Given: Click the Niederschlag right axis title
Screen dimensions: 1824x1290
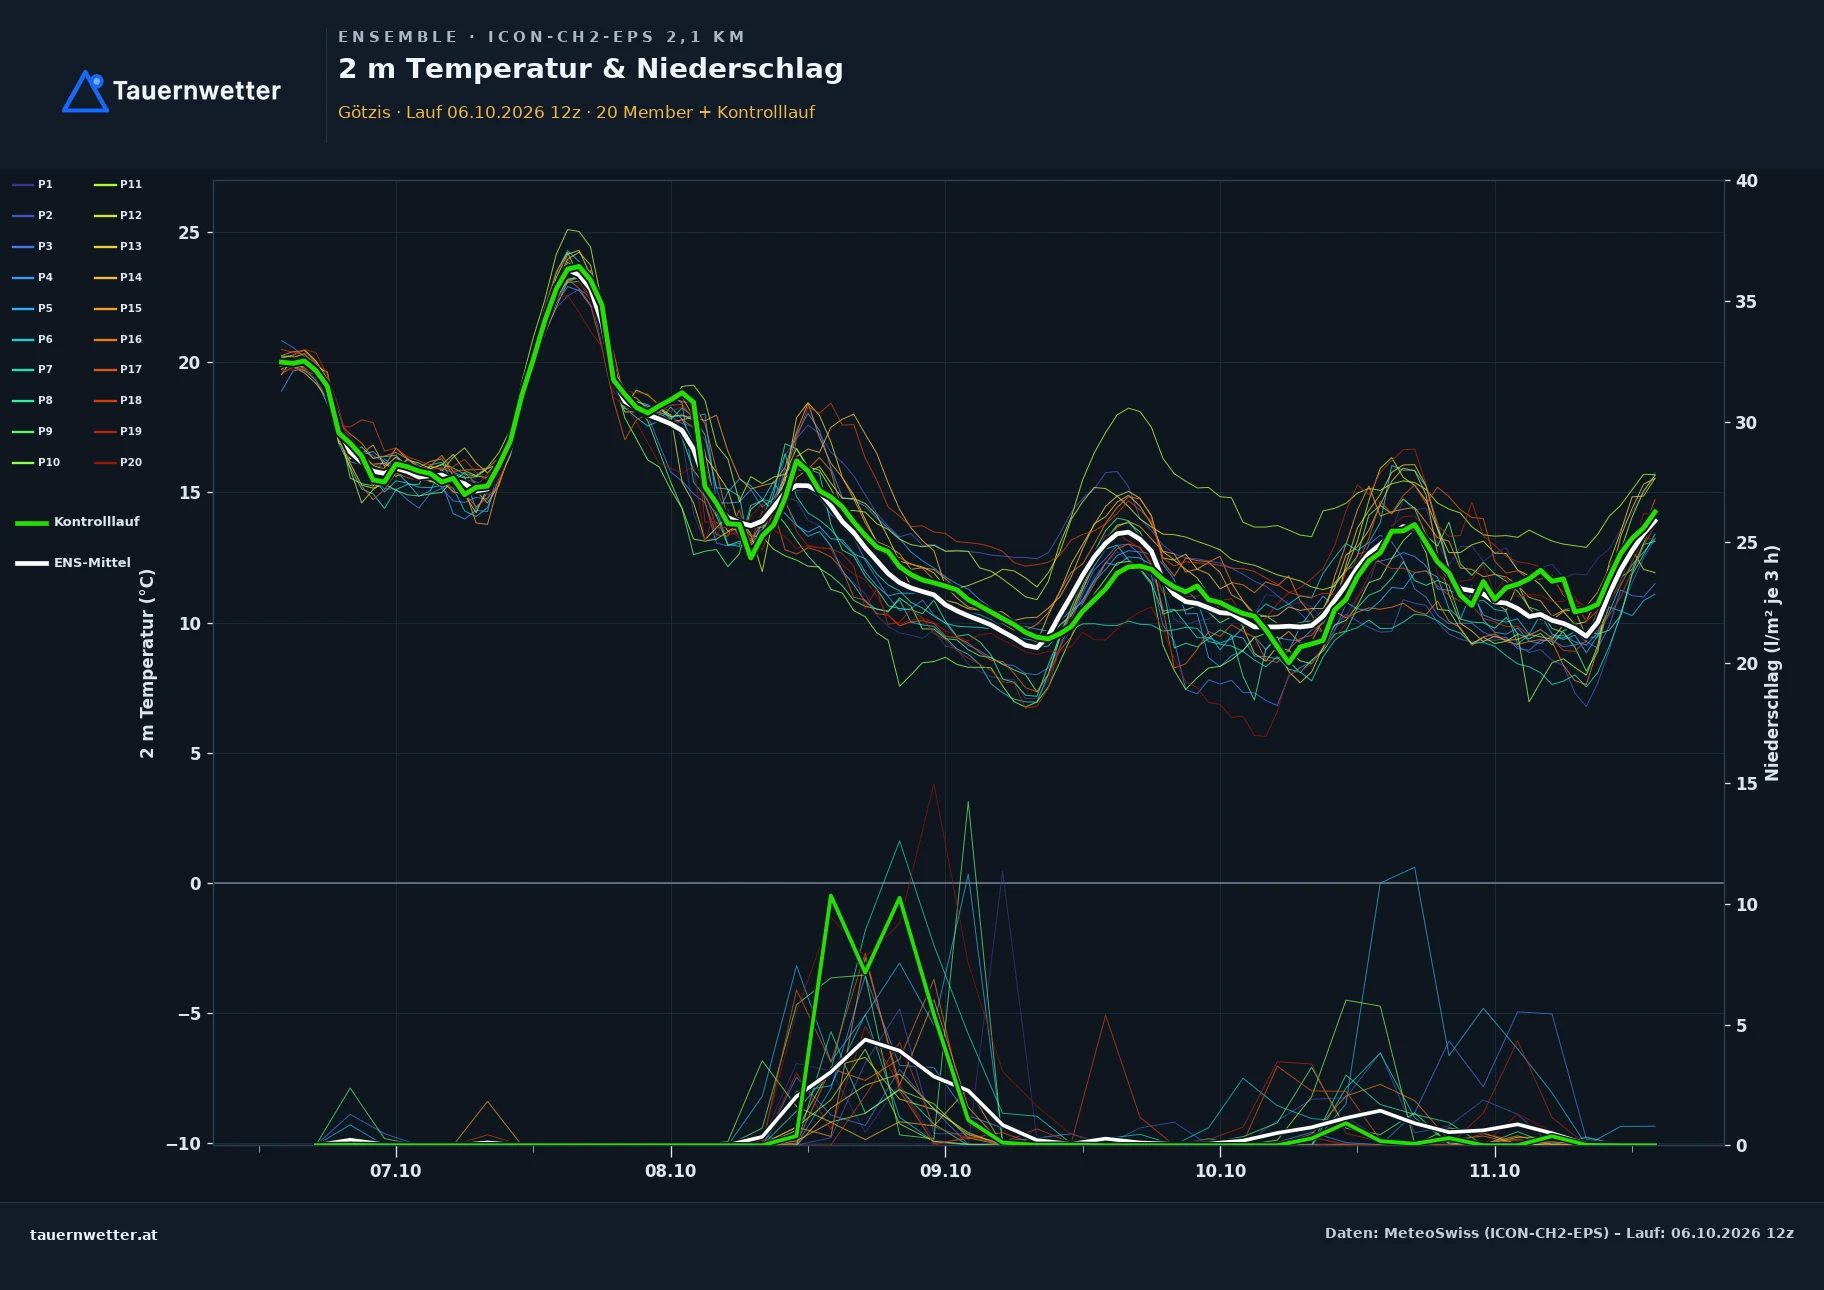Looking at the screenshot, I should pyautogui.click(x=1772, y=663).
